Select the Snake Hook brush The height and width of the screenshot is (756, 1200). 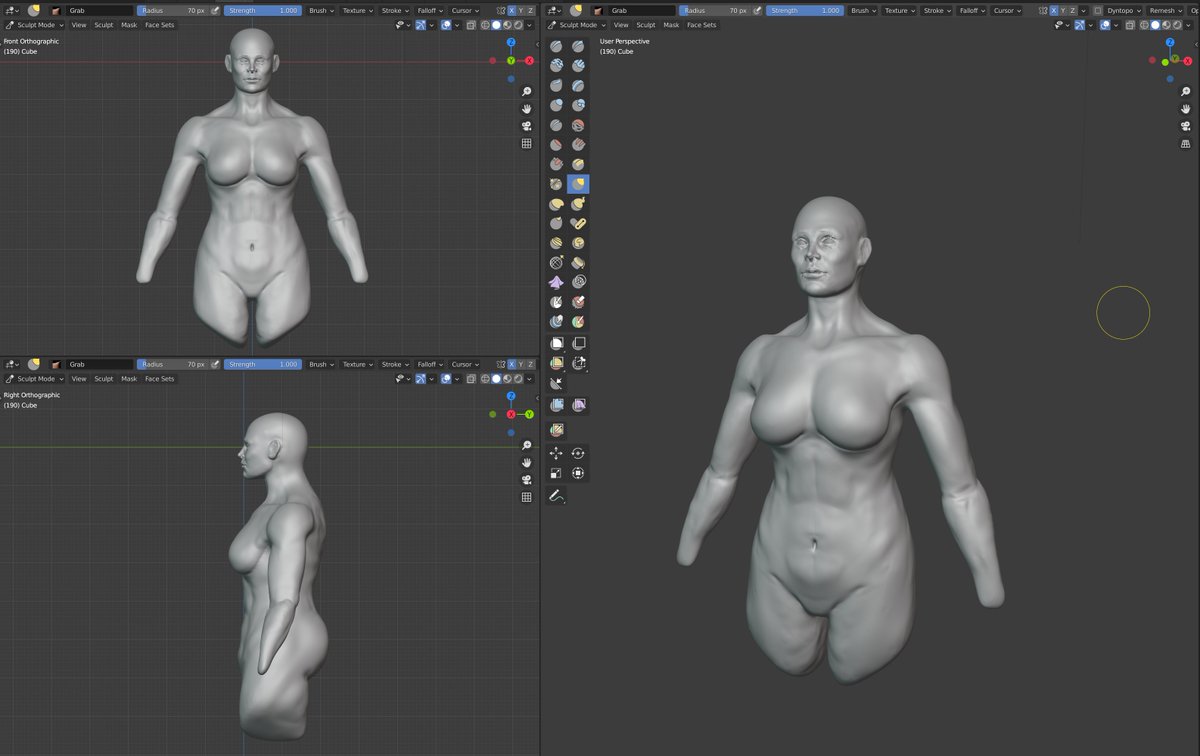coord(578,204)
